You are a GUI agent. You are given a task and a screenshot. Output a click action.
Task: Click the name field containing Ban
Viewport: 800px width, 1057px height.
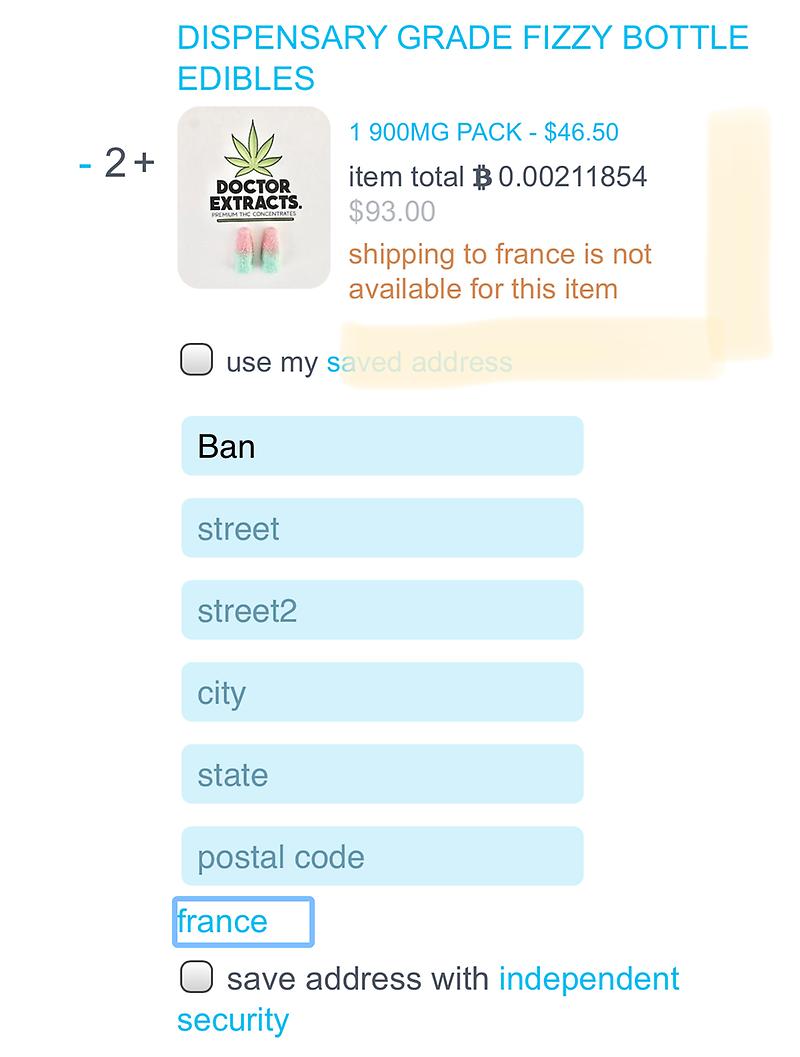coord(382,446)
